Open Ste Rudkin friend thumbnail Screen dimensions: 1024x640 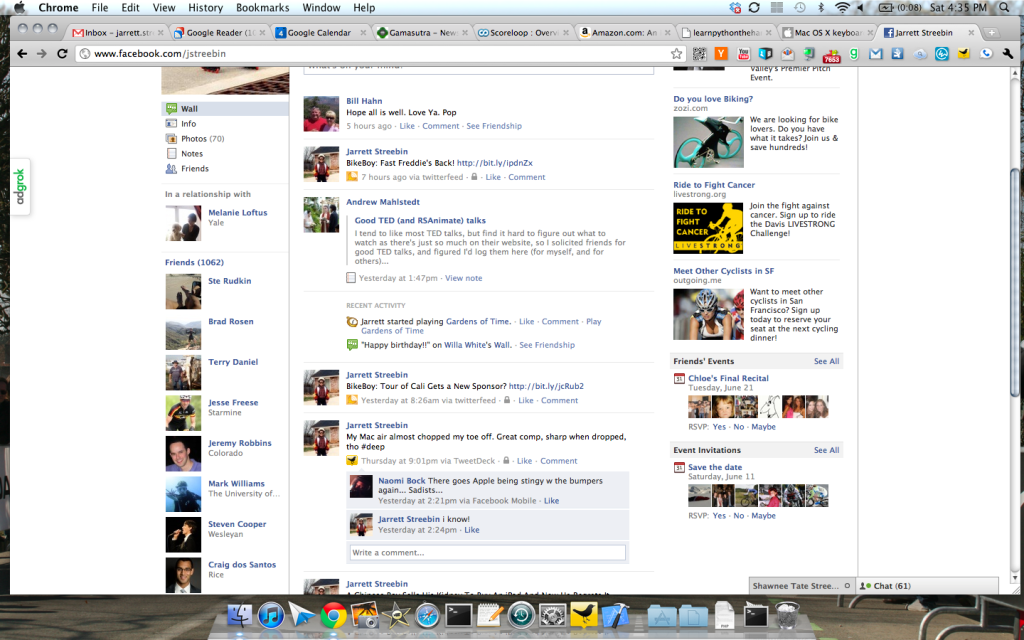tap(183, 291)
